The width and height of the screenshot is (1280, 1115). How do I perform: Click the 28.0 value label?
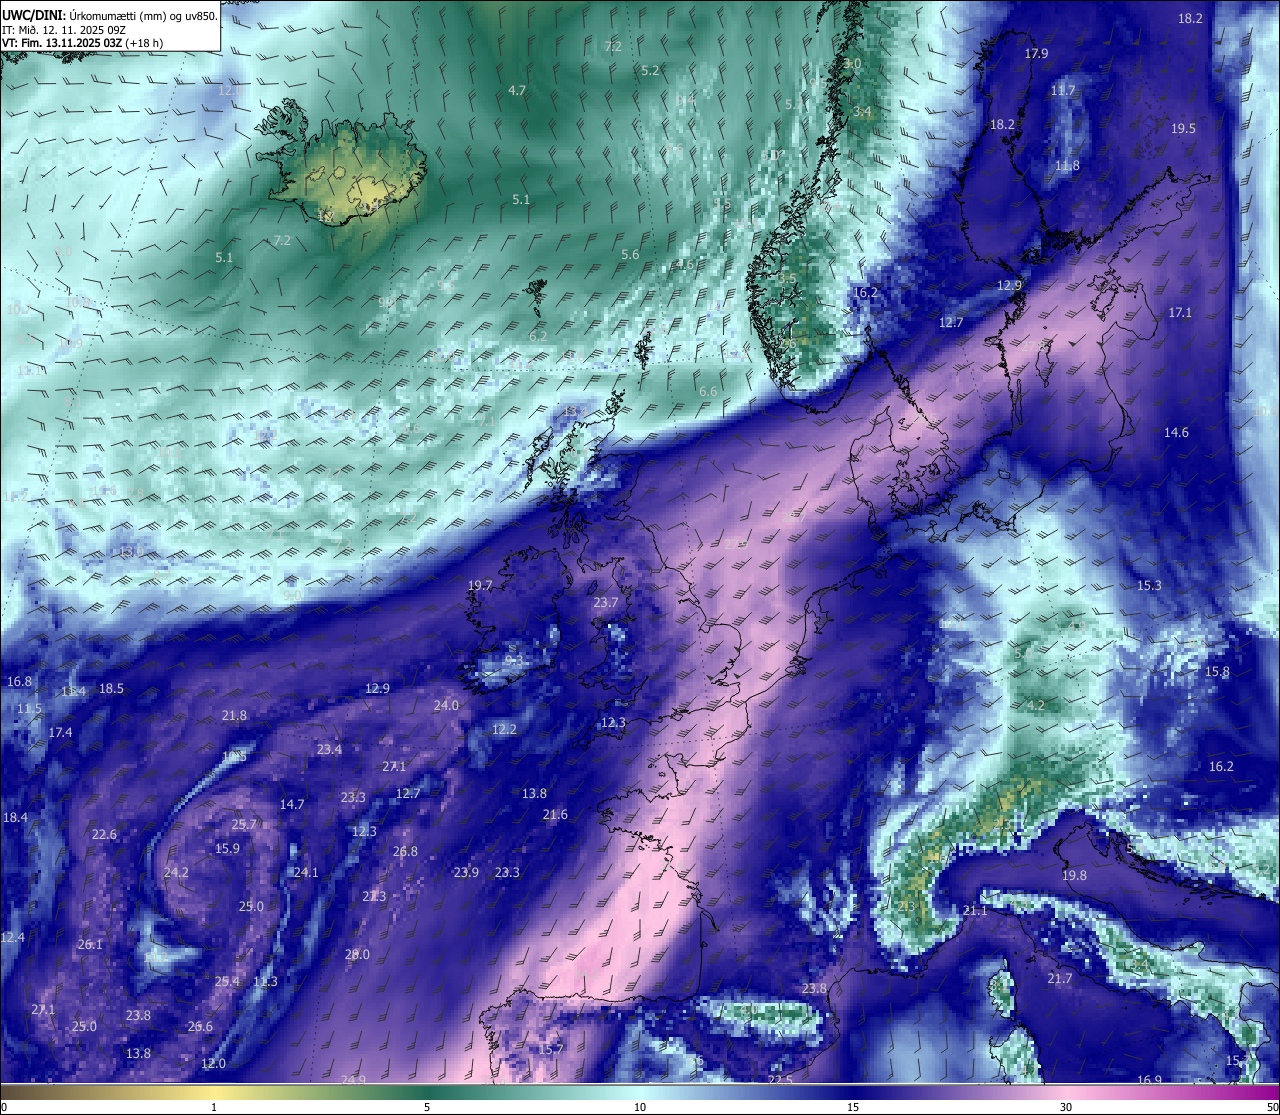click(357, 954)
